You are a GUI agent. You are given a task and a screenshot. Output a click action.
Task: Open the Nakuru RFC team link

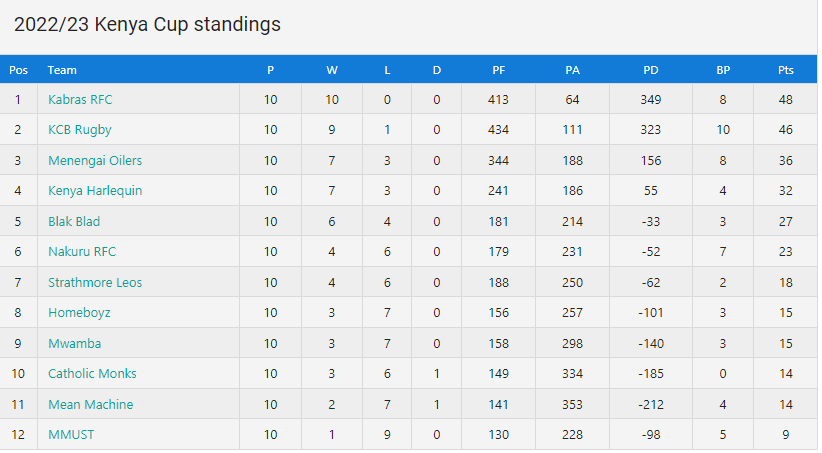pyautogui.click(x=82, y=252)
